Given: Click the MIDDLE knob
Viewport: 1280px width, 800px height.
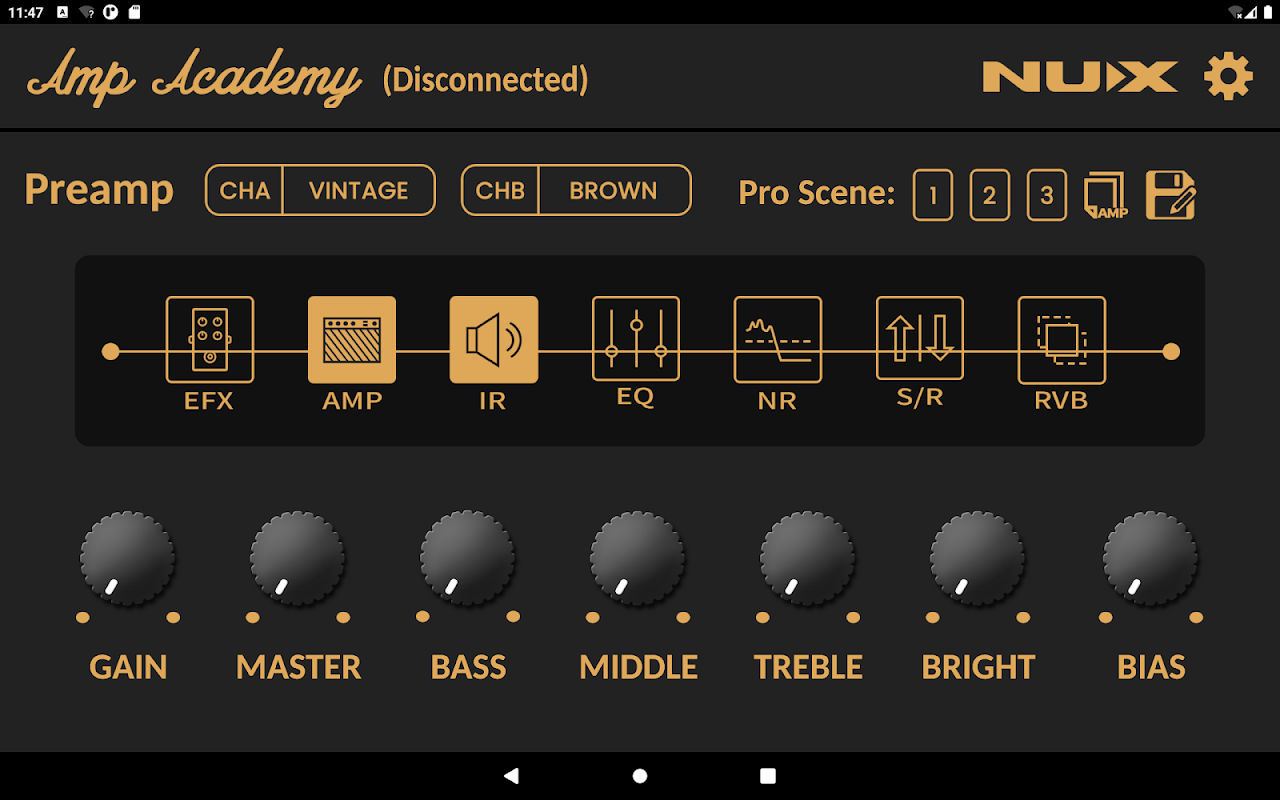Looking at the screenshot, I should 637,558.
